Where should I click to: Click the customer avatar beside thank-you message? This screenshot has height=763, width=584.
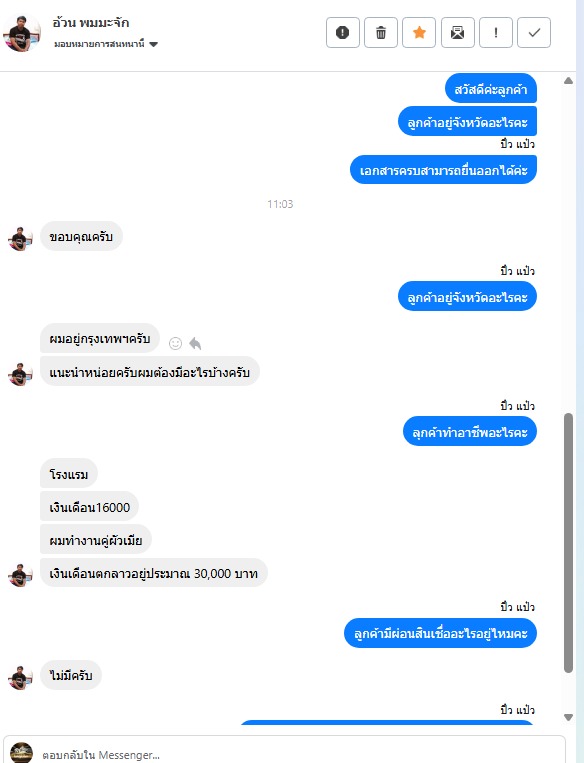click(20, 238)
